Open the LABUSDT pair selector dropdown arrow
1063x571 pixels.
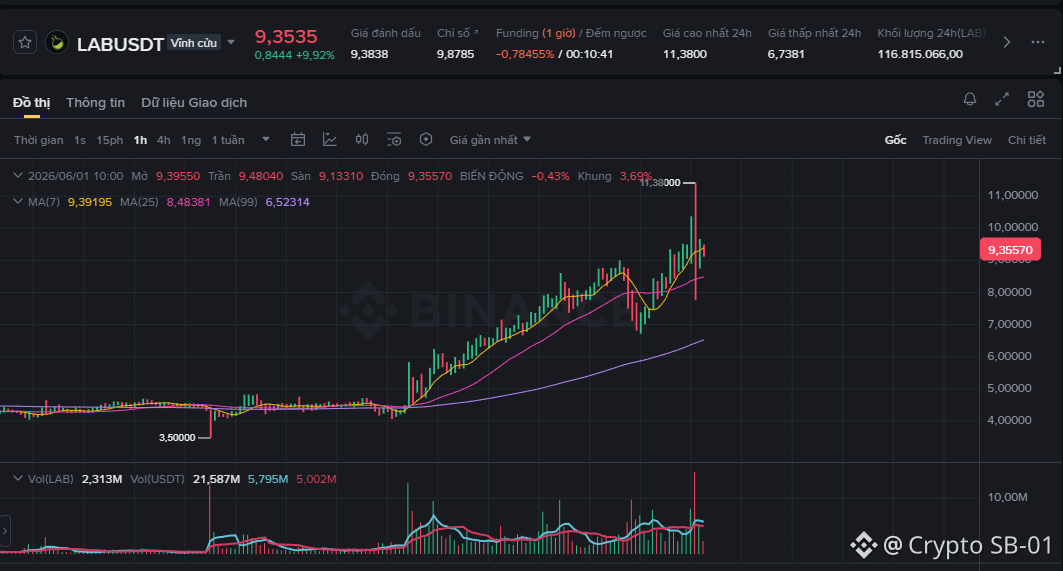[231, 42]
